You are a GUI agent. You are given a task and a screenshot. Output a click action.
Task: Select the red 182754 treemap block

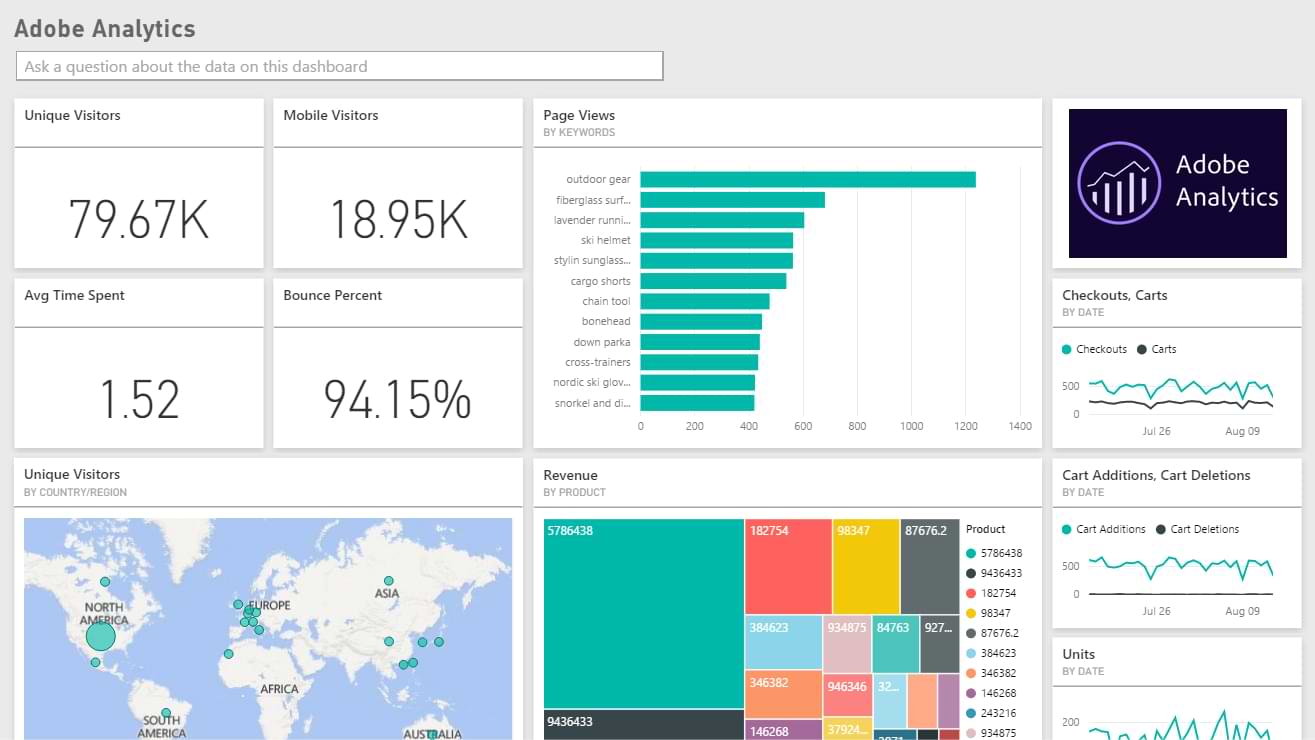pyautogui.click(x=787, y=566)
